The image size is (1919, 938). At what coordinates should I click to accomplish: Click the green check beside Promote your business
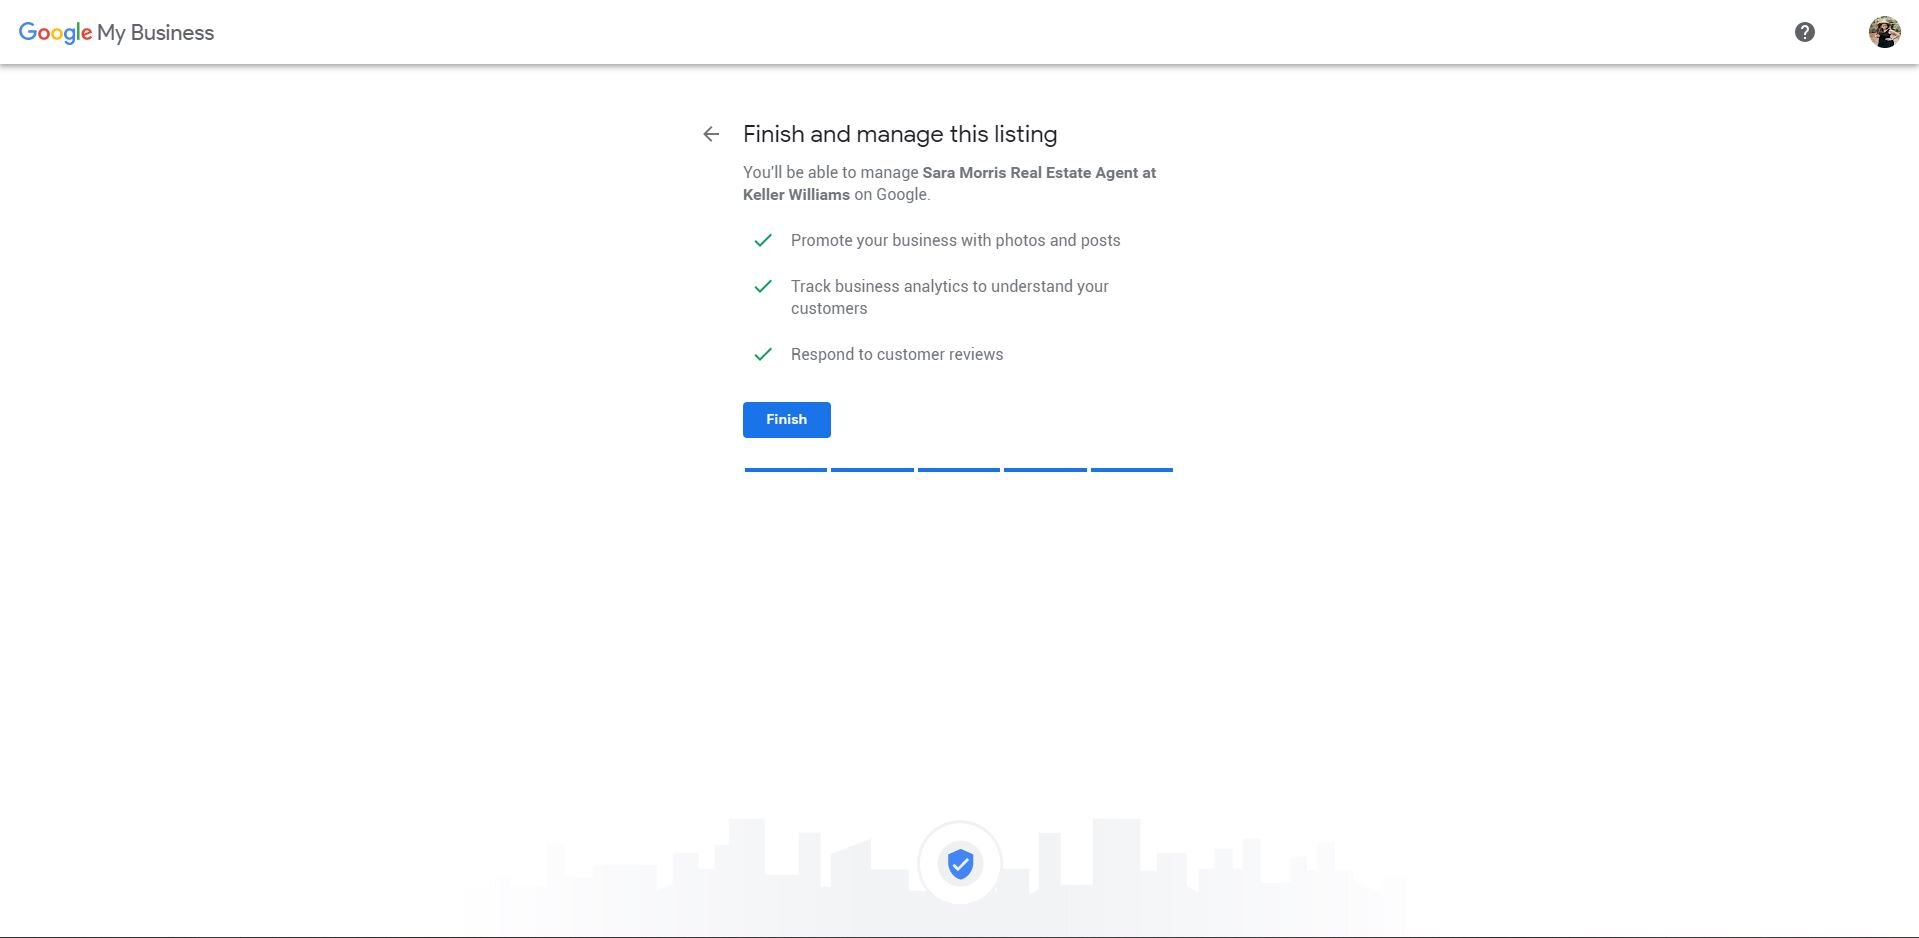763,240
